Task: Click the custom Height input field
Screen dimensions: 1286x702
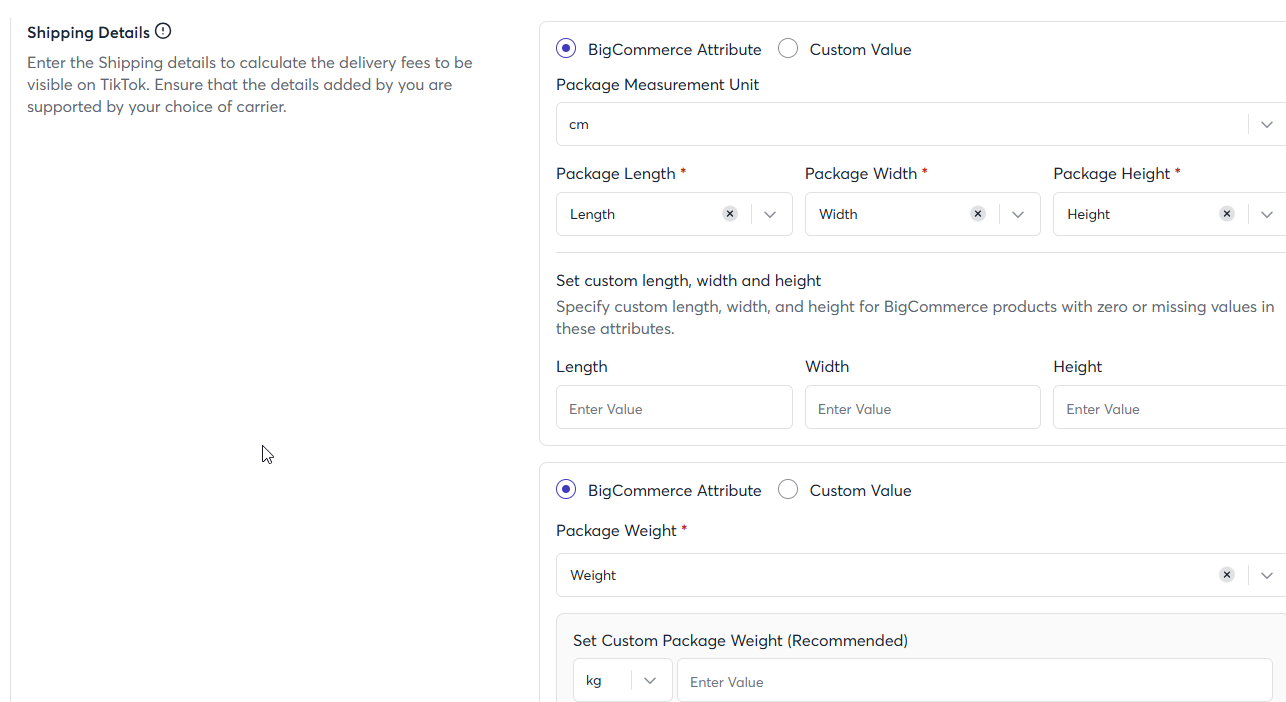Action: pos(1168,408)
